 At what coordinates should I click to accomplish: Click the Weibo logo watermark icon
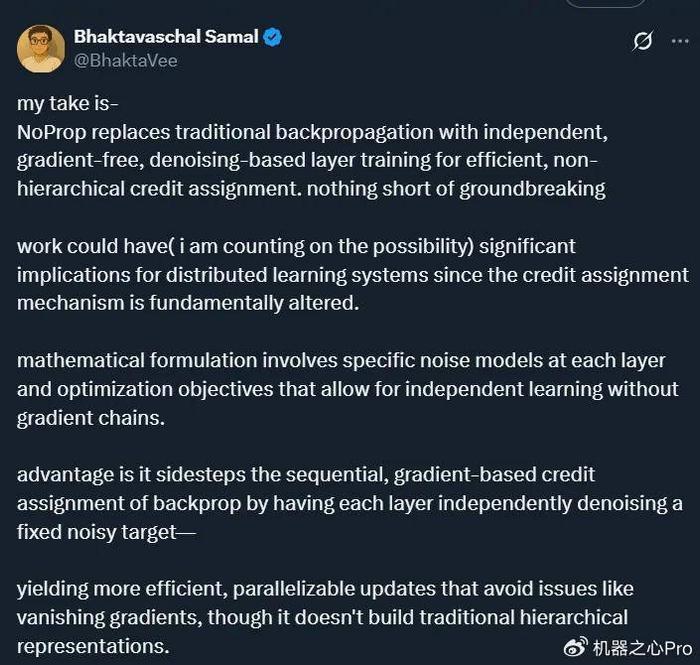point(575,647)
